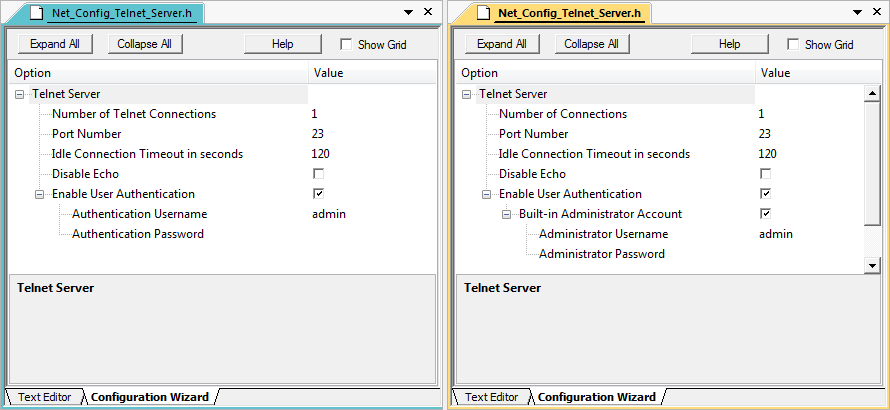
Task: Collapse Telnet Server node in right panel
Action: click(467, 94)
